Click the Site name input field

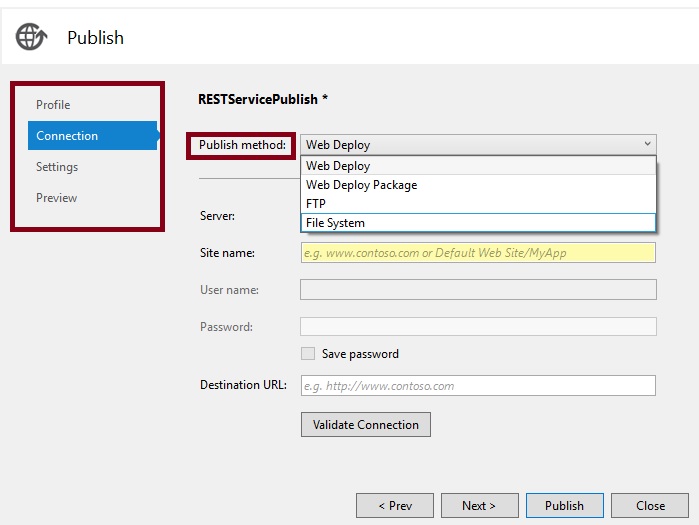[x=478, y=253]
